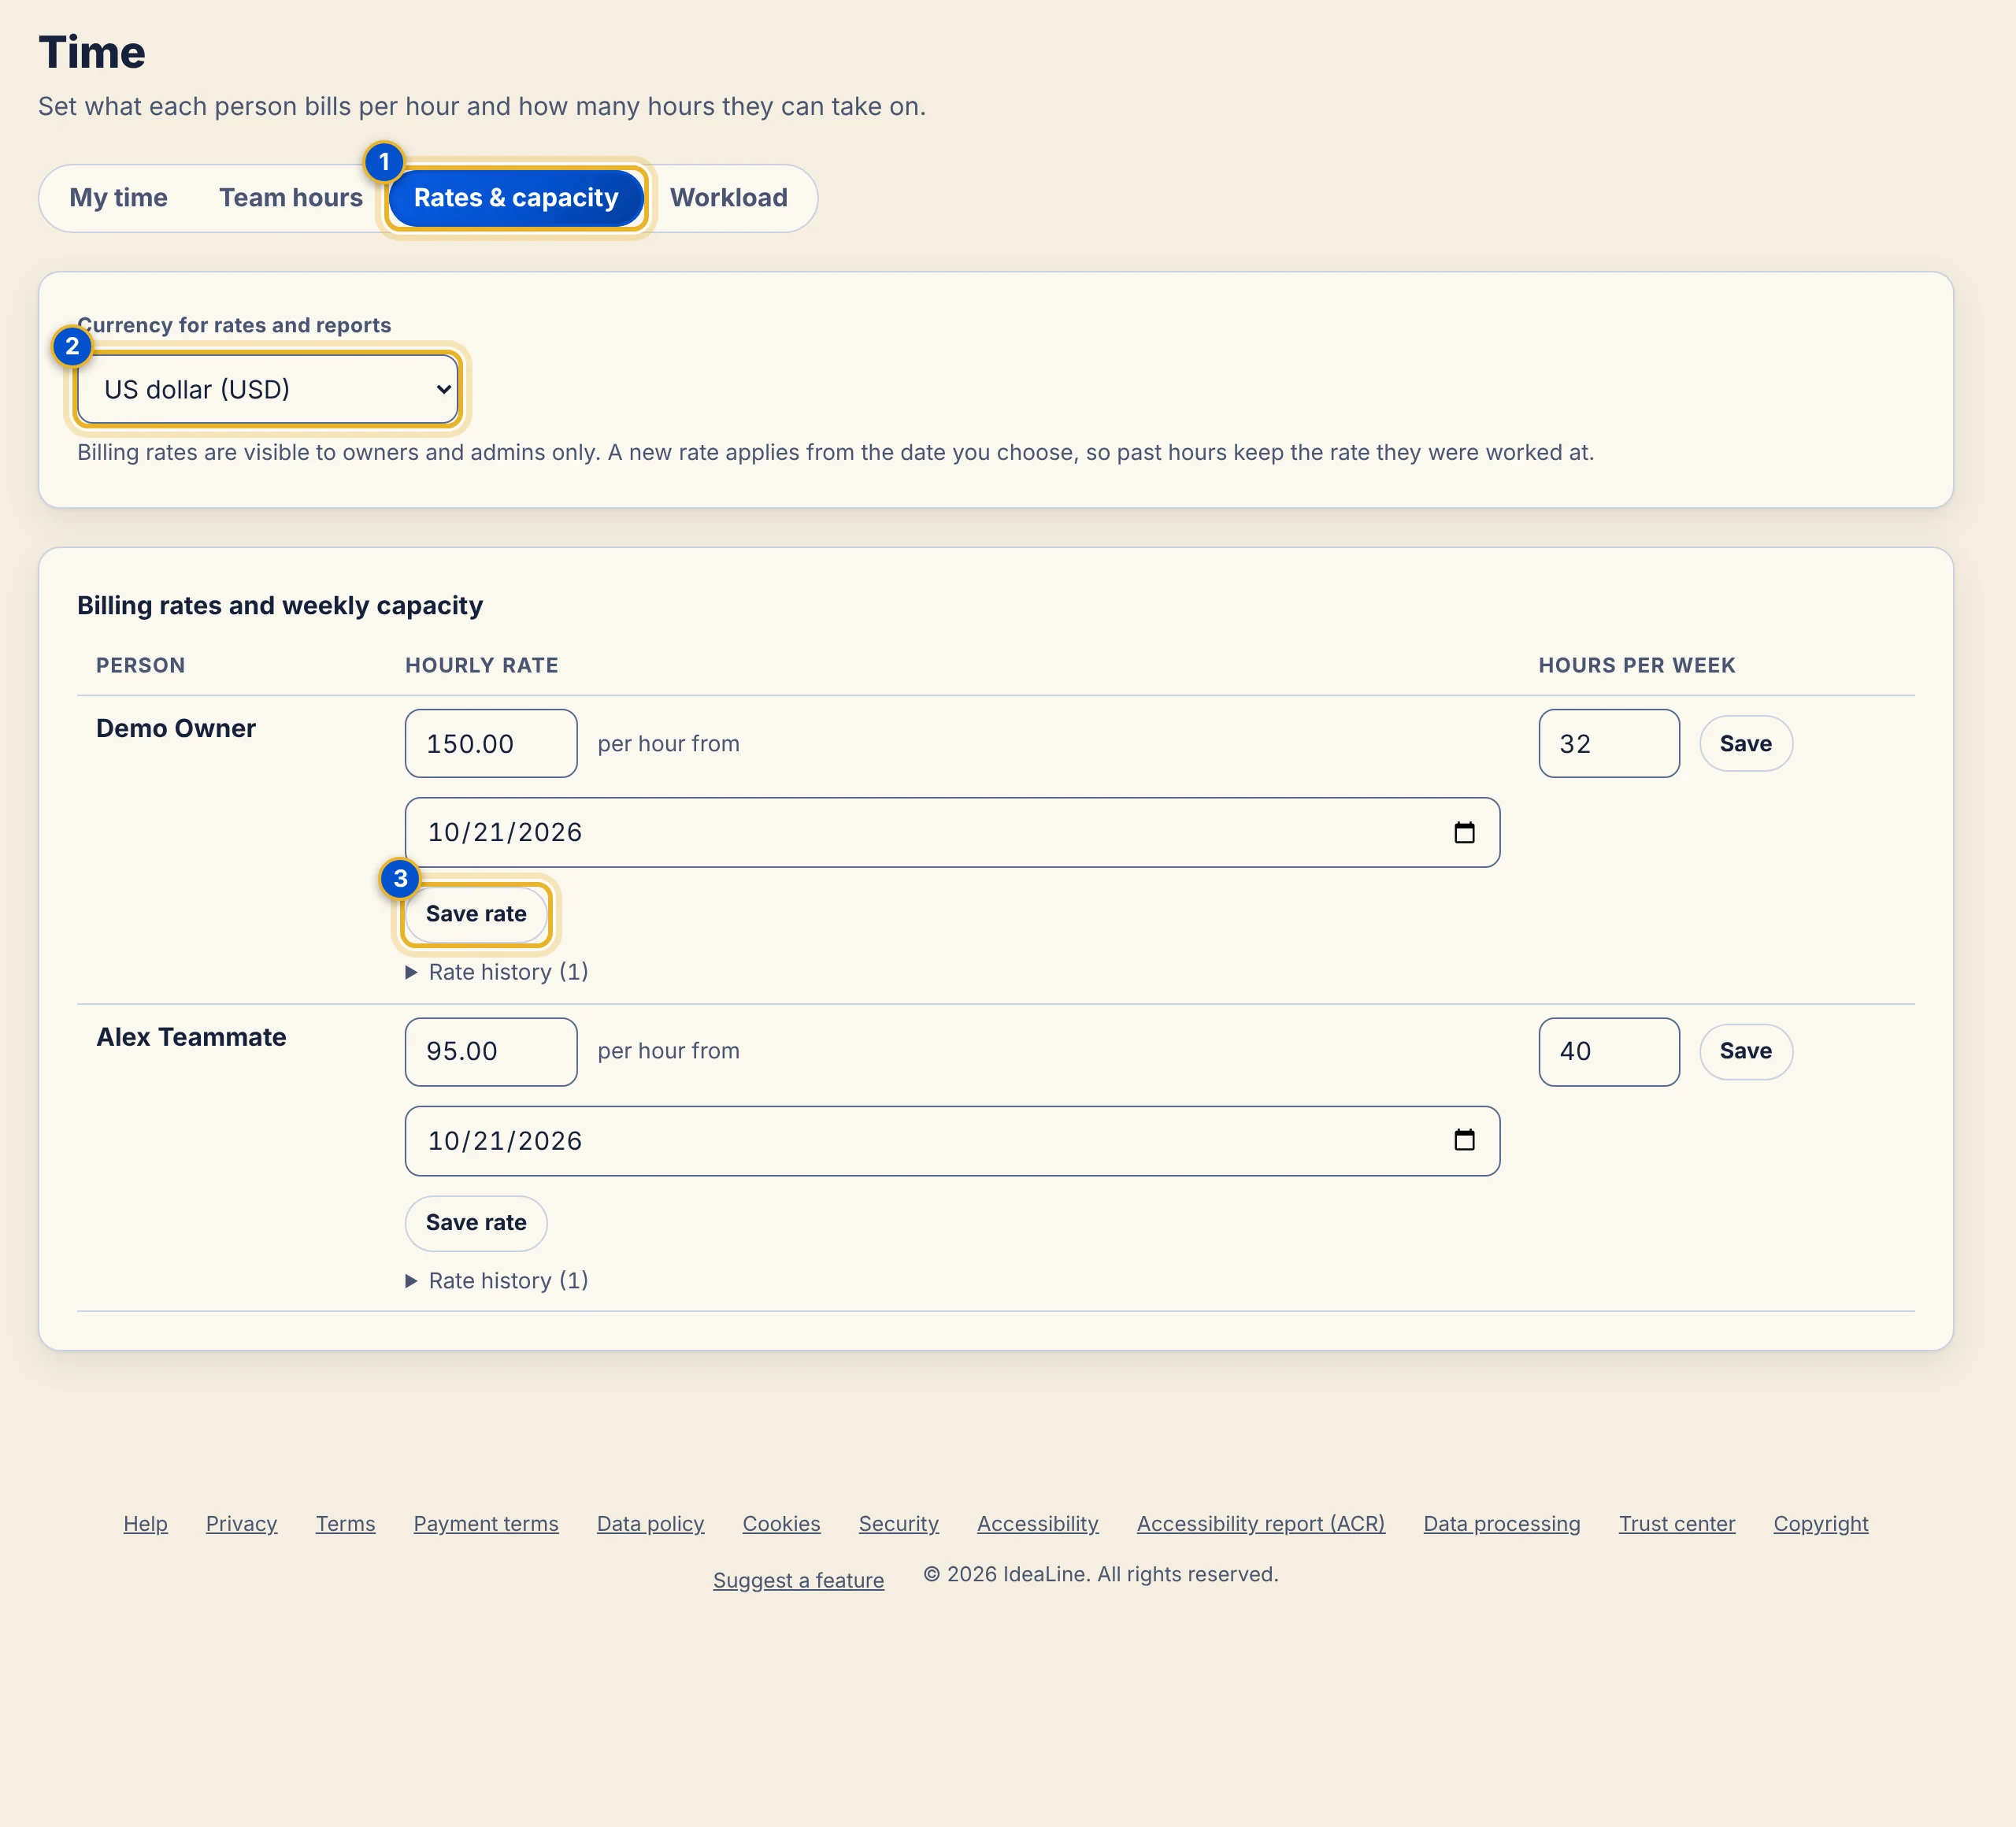The width and height of the screenshot is (2016, 1827).
Task: Click Alex Teammate's effective date field
Action: pyautogui.click(x=952, y=1141)
